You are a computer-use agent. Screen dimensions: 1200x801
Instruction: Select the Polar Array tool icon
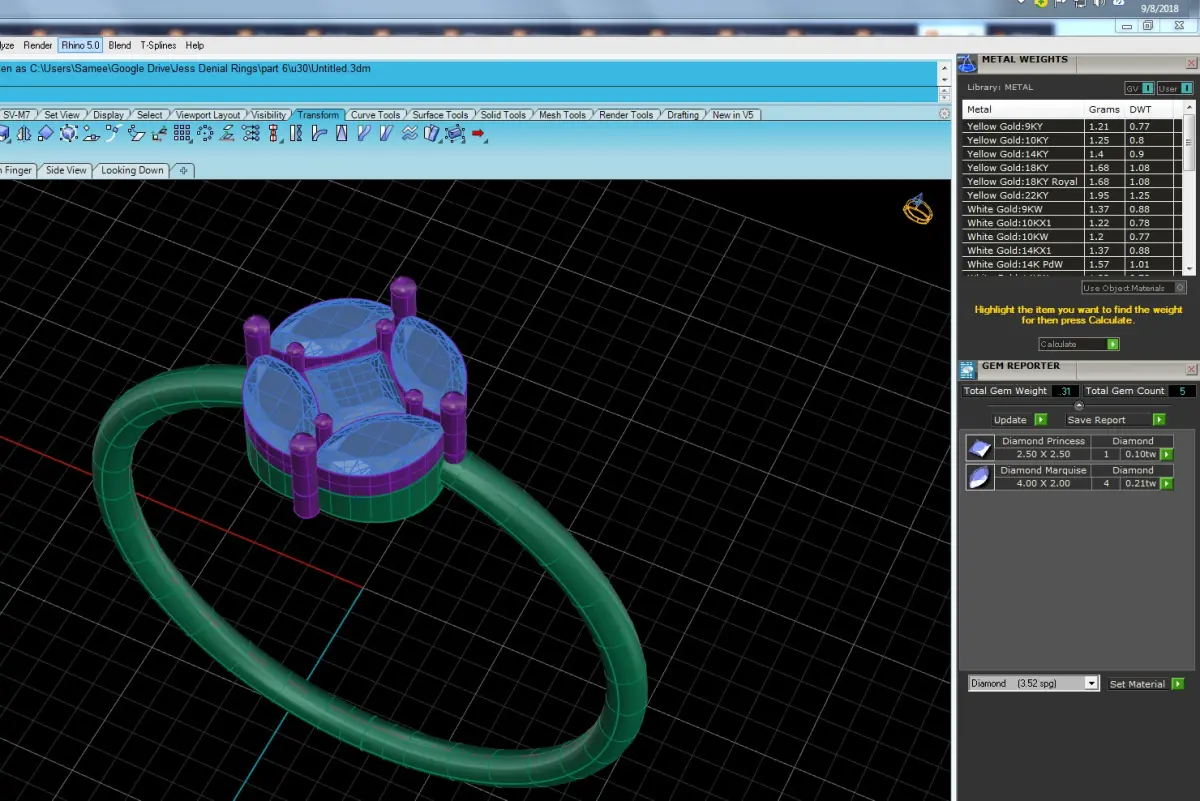pos(205,133)
